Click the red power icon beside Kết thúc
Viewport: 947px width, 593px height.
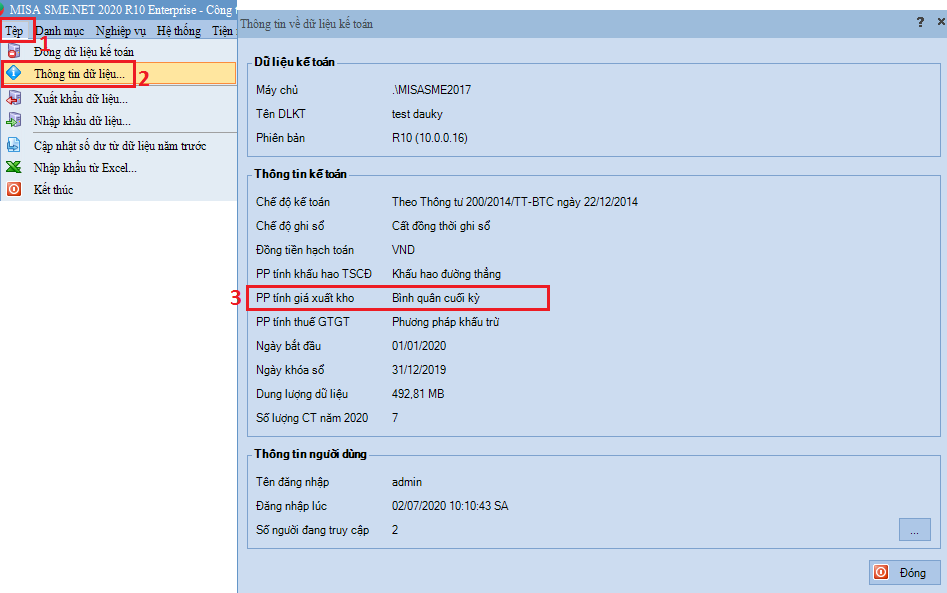tap(14, 189)
